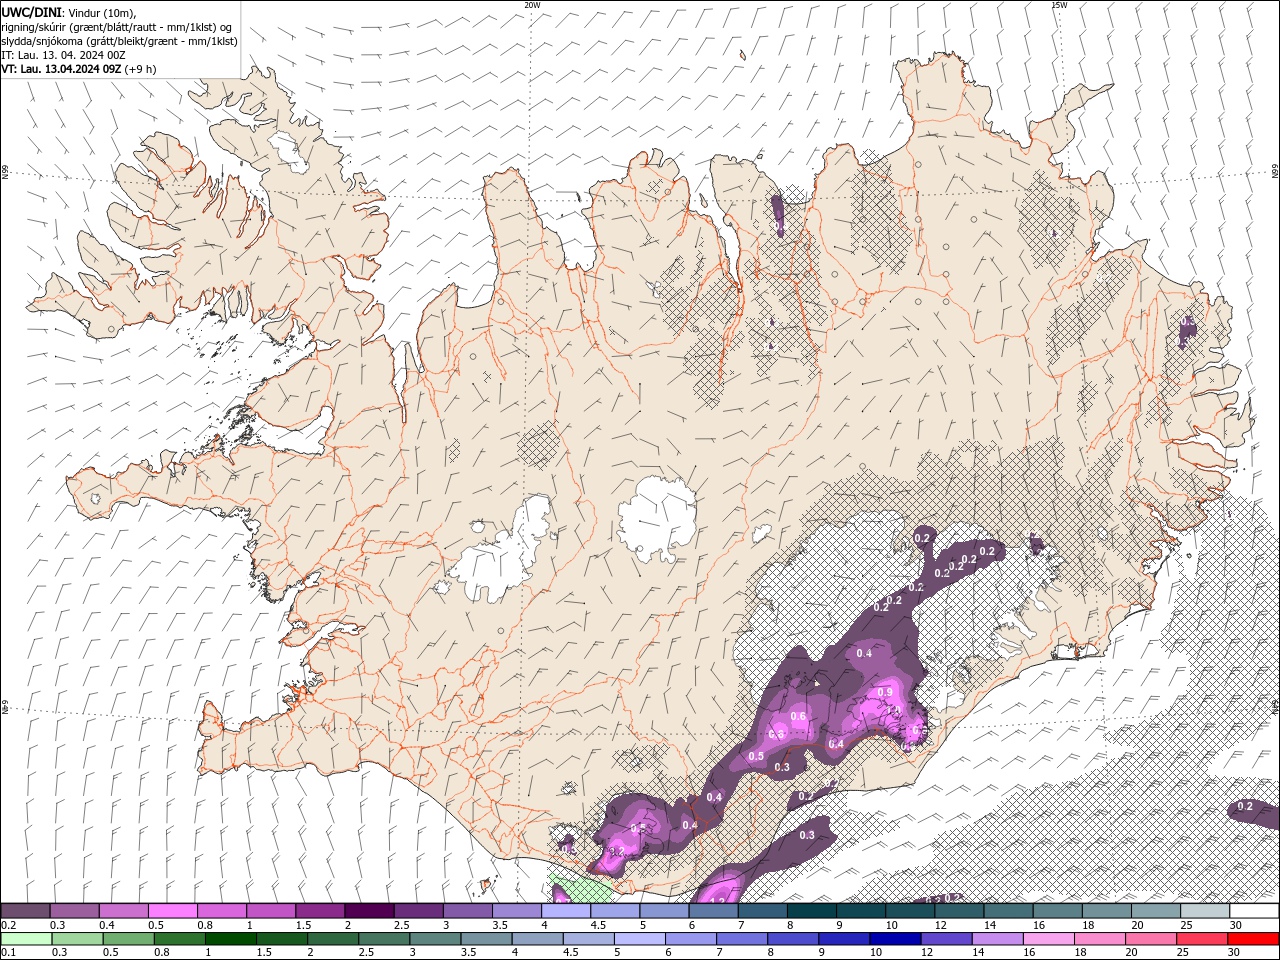The width and height of the screenshot is (1280, 960).
Task: Select the rose pink rain swatch labeled 20
Action: tap(1151, 939)
